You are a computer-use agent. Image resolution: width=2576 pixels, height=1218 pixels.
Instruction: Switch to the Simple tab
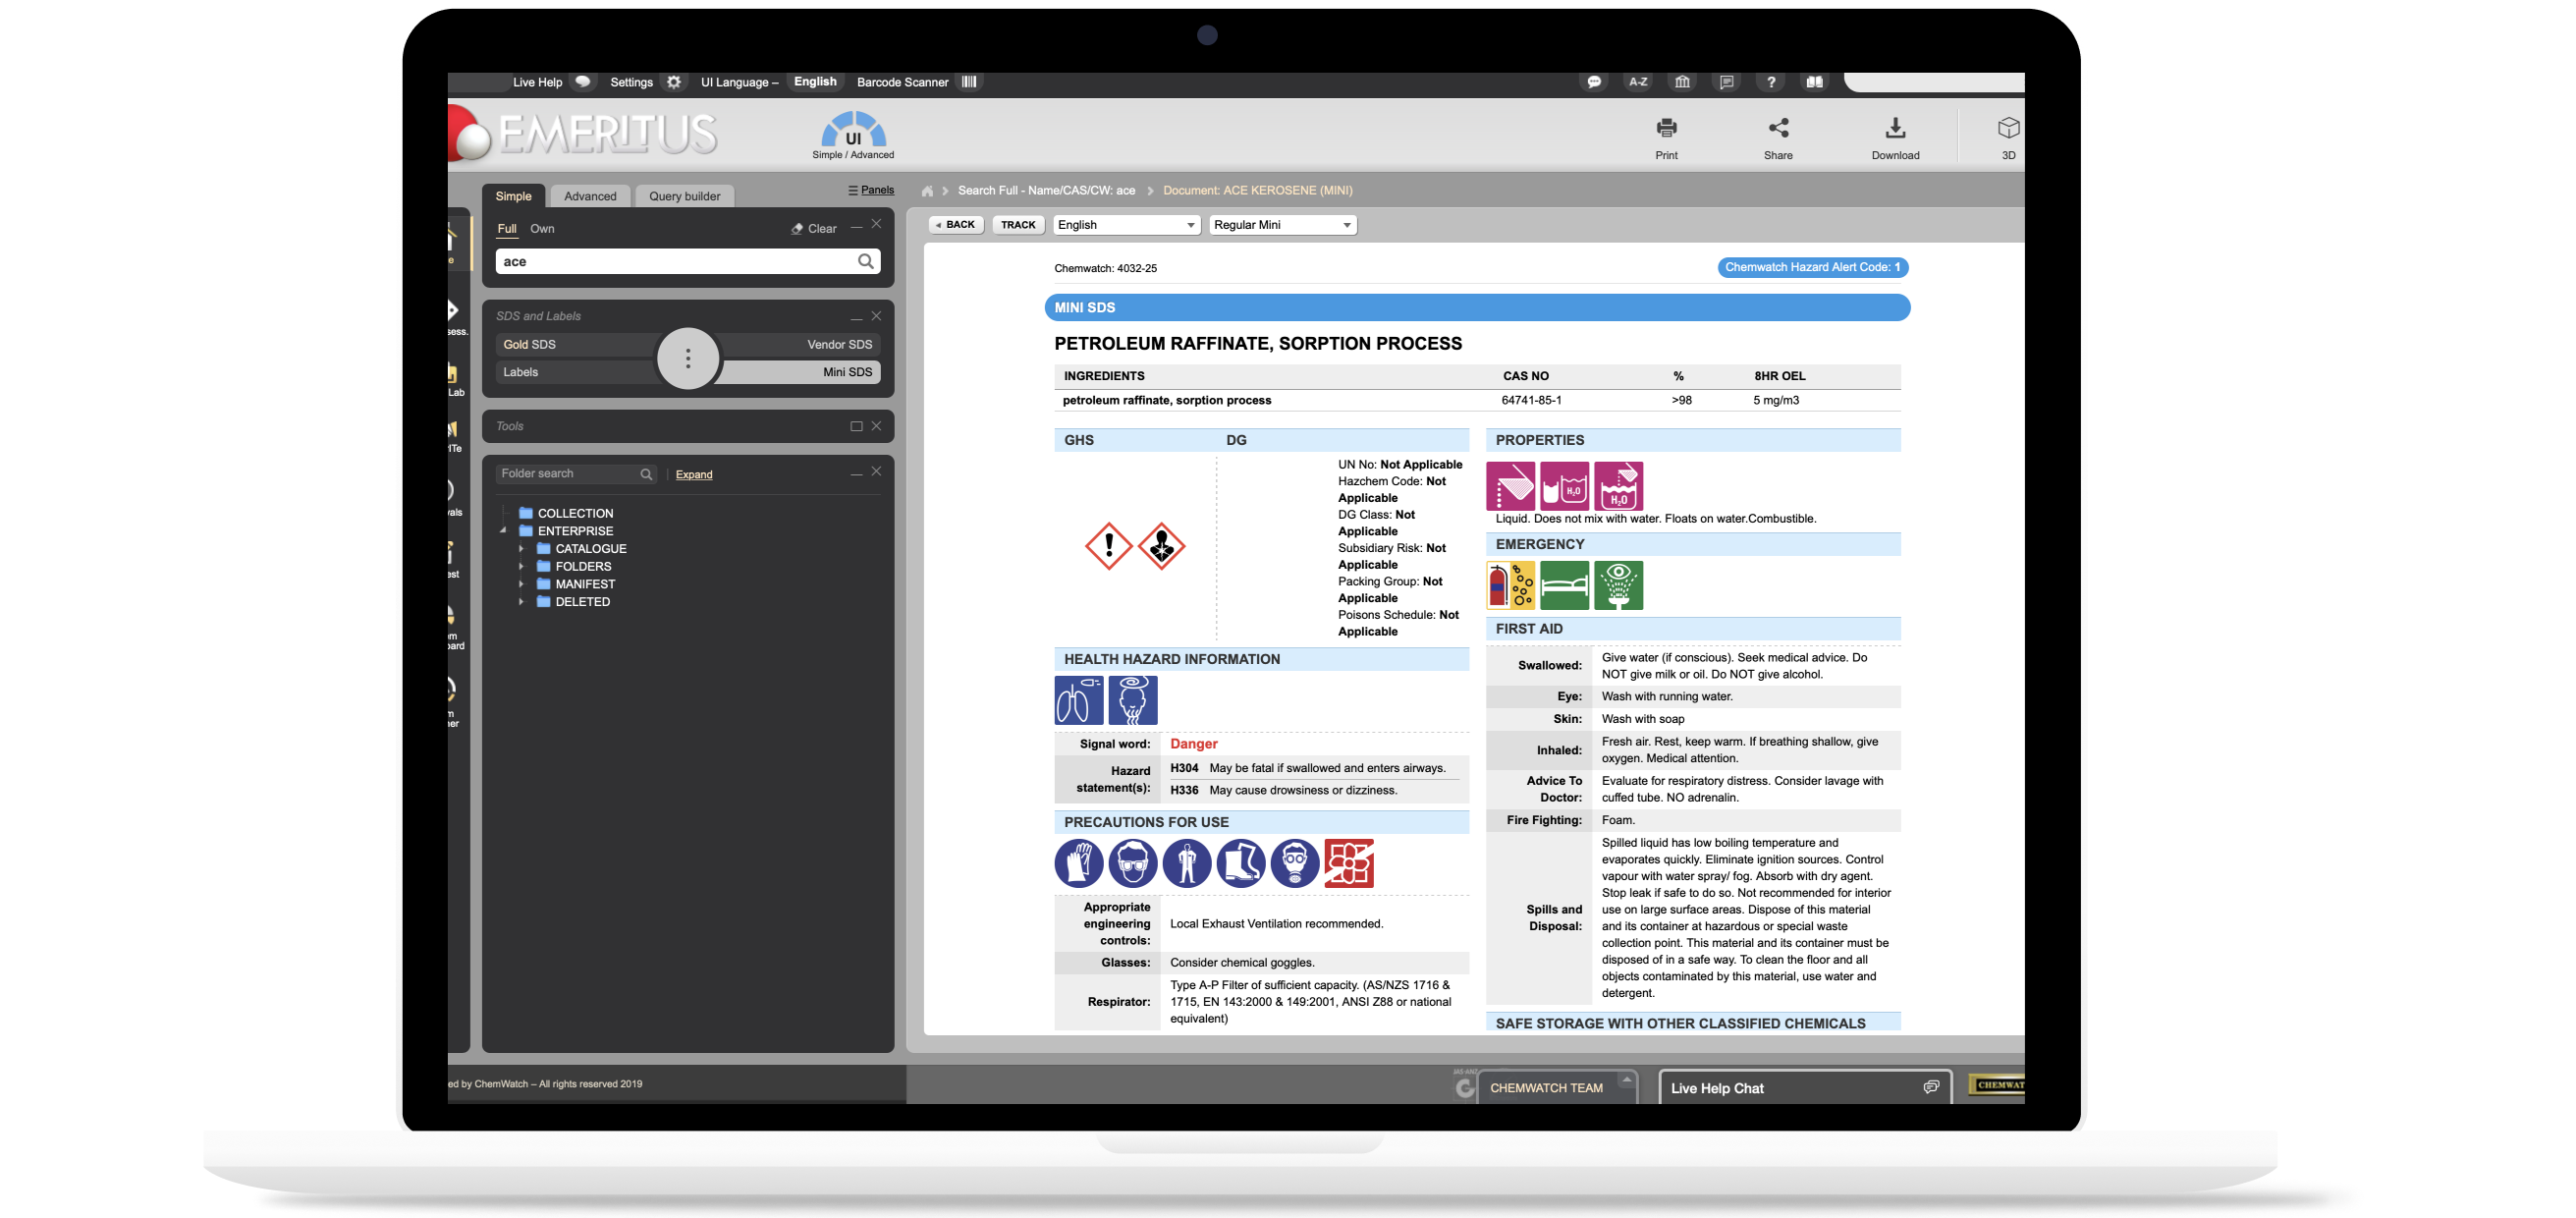click(513, 196)
